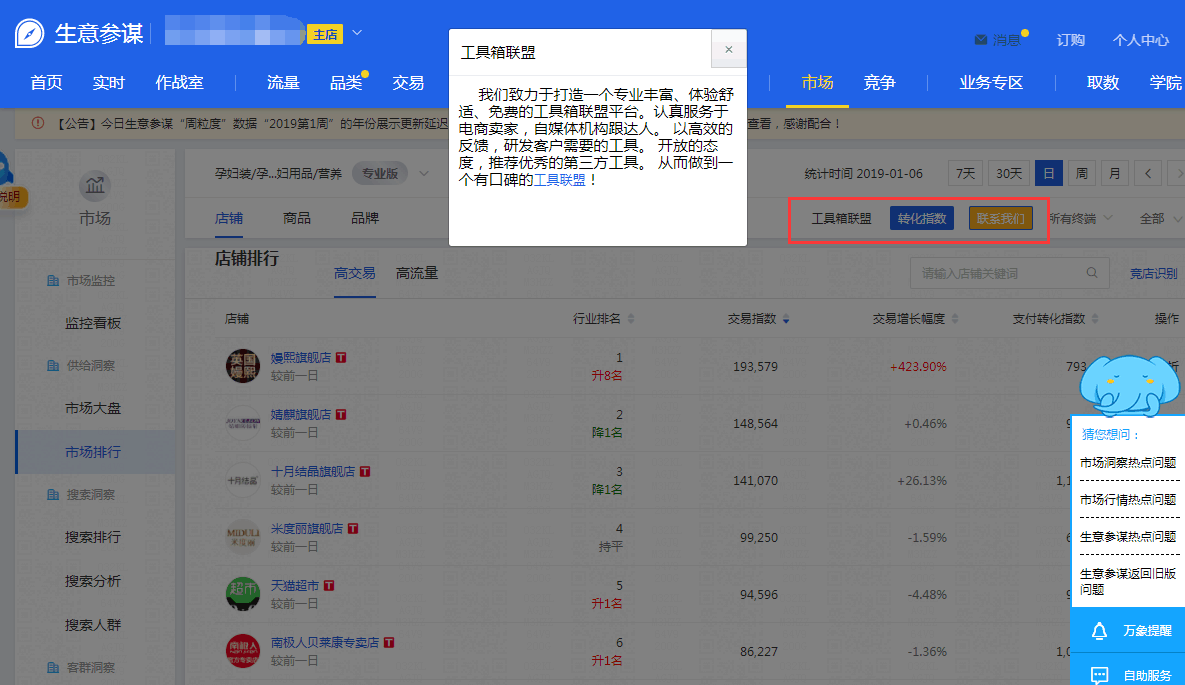The height and width of the screenshot is (685, 1185).
Task: Open 市场大盘 in sidebar
Action: pos(93,408)
